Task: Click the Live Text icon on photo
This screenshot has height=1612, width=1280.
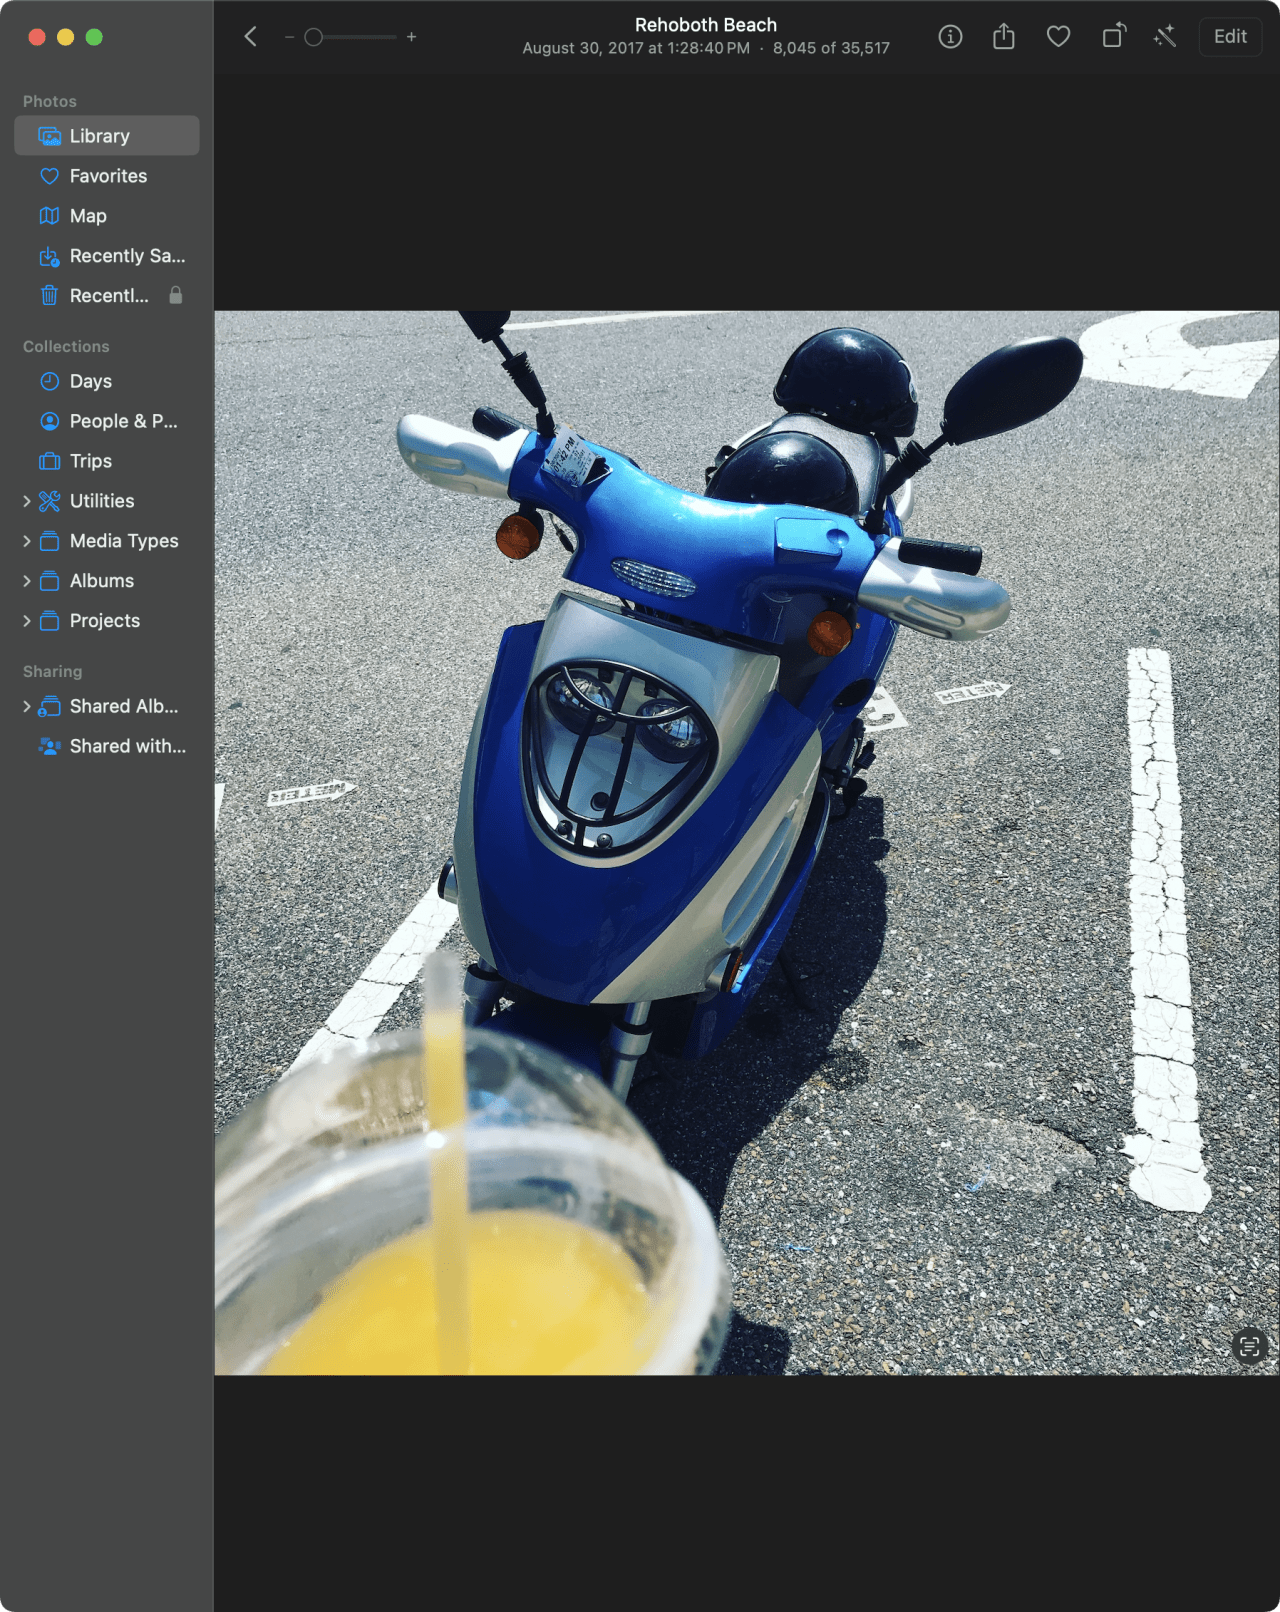Action: click(1249, 1346)
